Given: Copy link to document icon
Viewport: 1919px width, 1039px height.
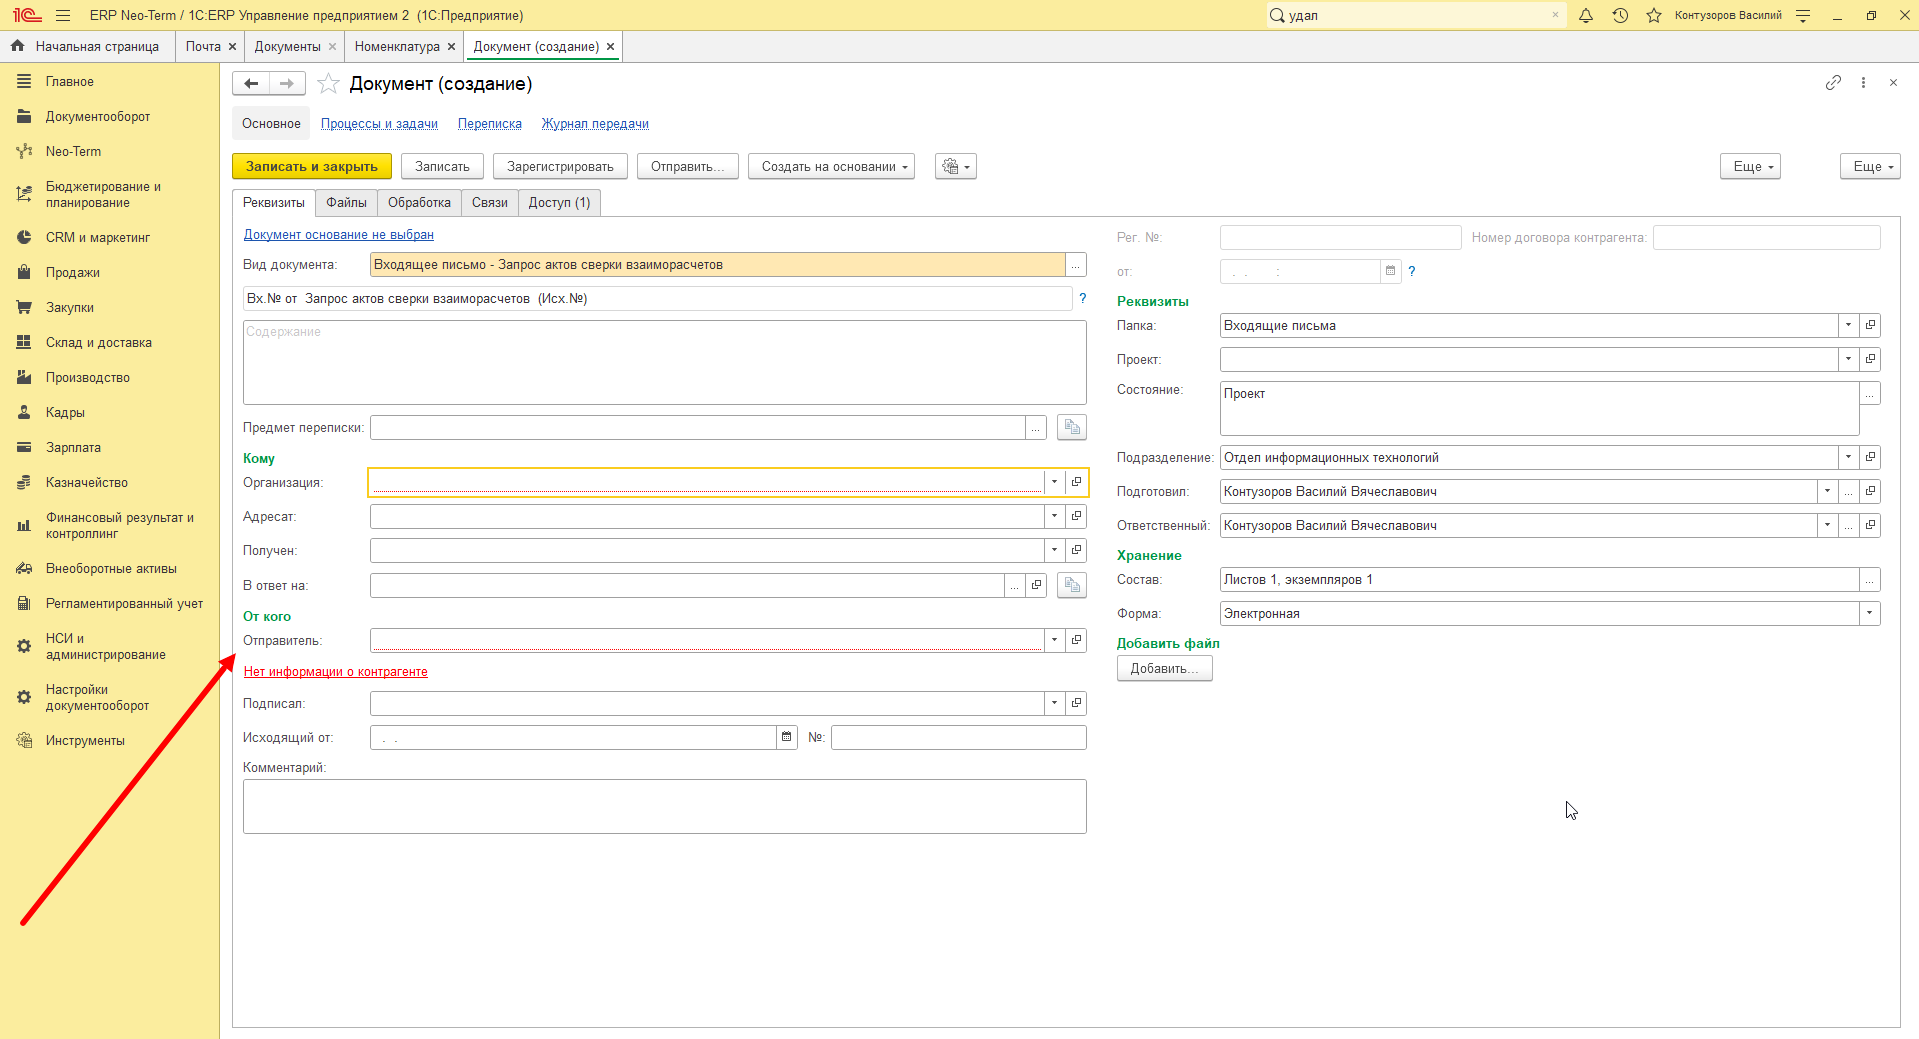Looking at the screenshot, I should 1833,83.
